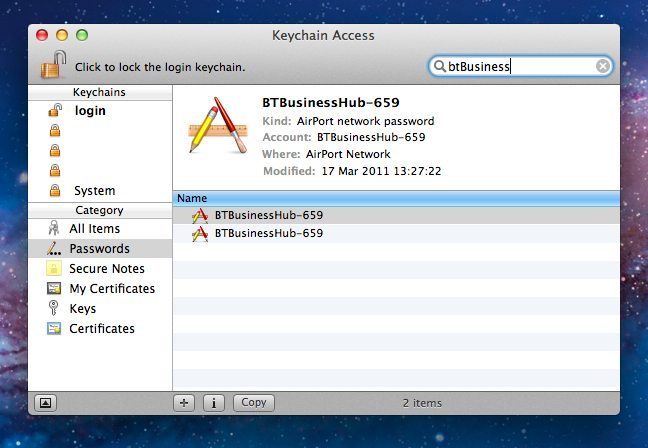Click the unlocked padlock icon beside login
Image resolution: width=648 pixels, height=448 pixels.
pyautogui.click(x=55, y=110)
